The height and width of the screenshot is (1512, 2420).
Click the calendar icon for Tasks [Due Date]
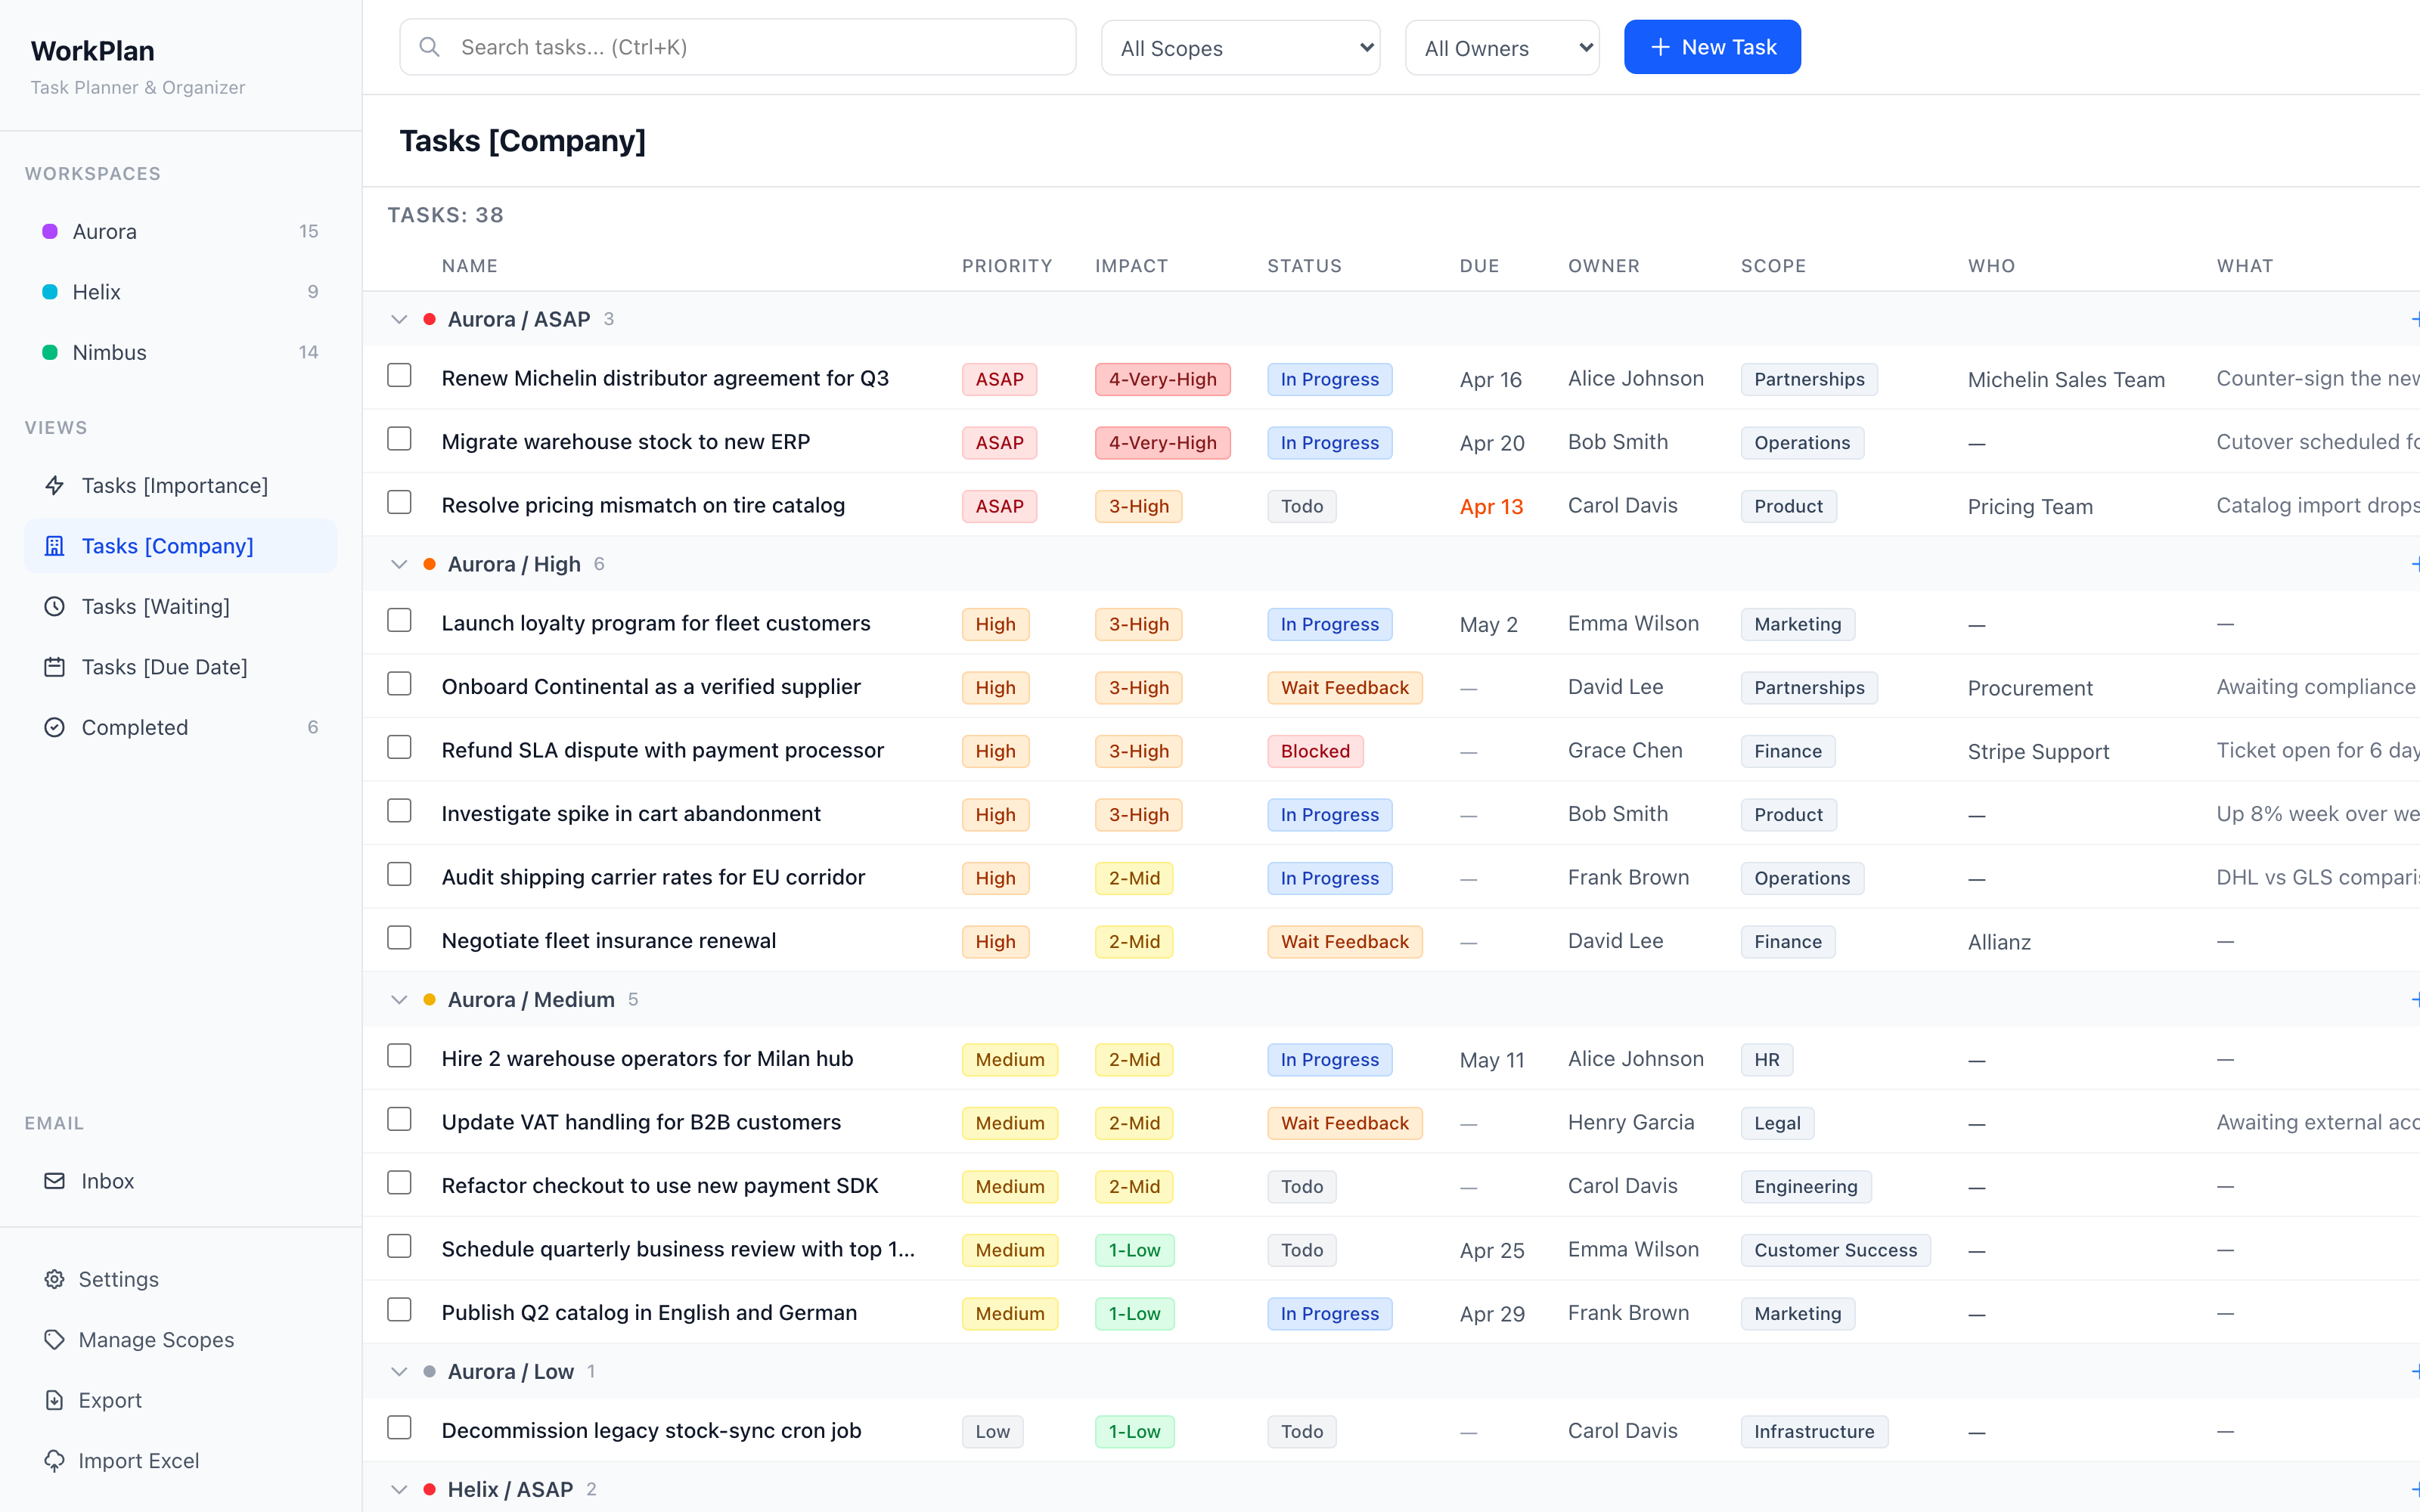(x=55, y=667)
